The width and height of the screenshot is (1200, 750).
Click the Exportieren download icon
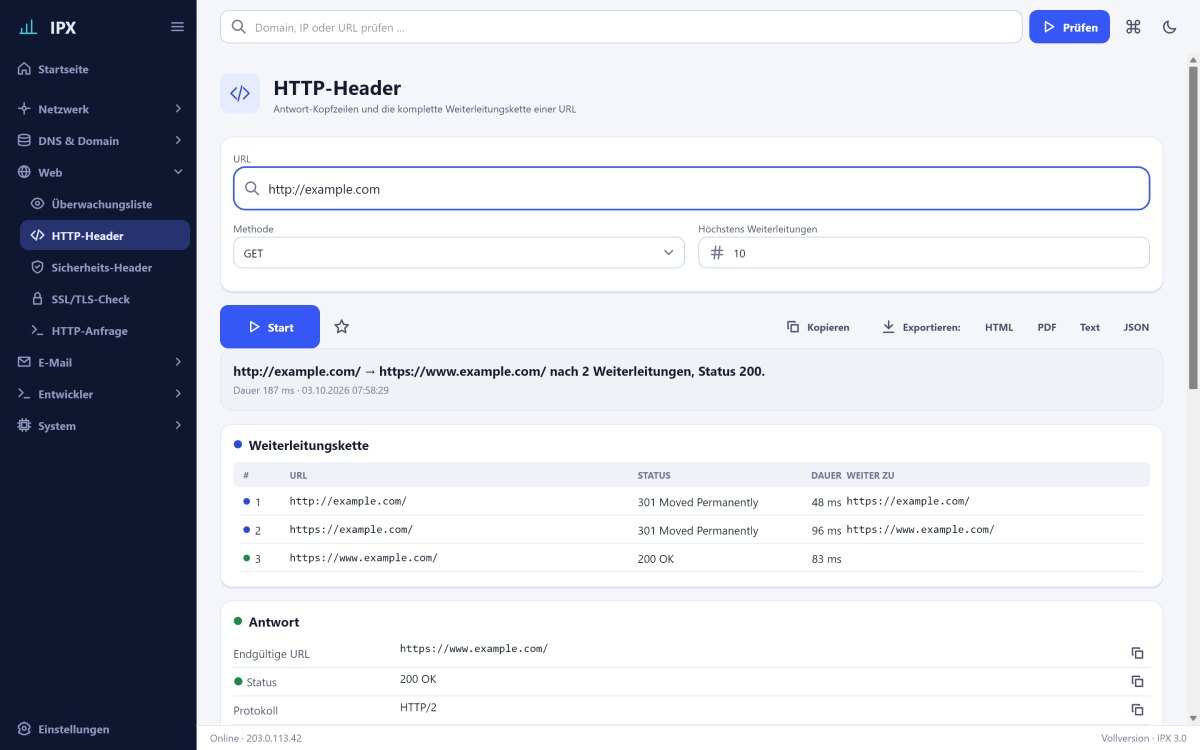point(888,327)
